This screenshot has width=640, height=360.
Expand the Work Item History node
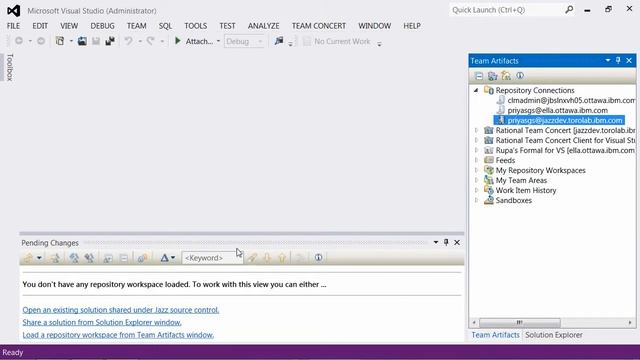tap(476, 190)
